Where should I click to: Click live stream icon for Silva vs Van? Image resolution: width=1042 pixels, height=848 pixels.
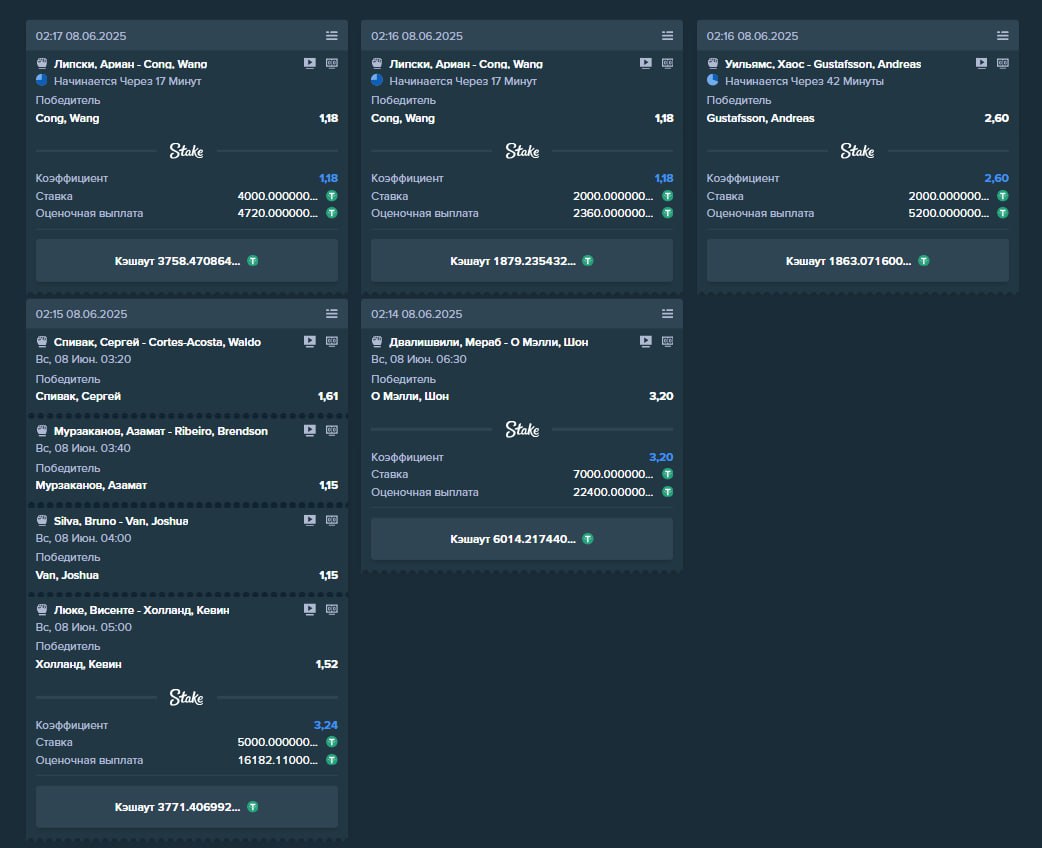(x=310, y=521)
